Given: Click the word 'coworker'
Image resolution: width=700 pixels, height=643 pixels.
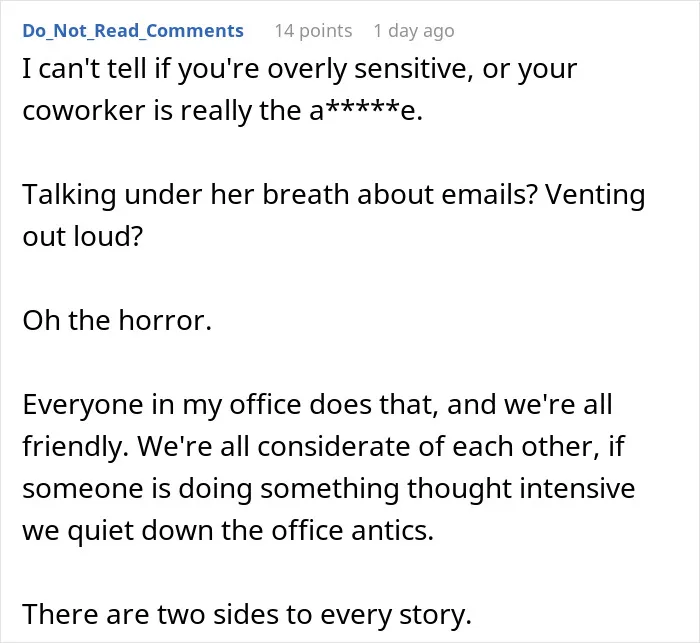Looking at the screenshot, I should click(x=84, y=111).
